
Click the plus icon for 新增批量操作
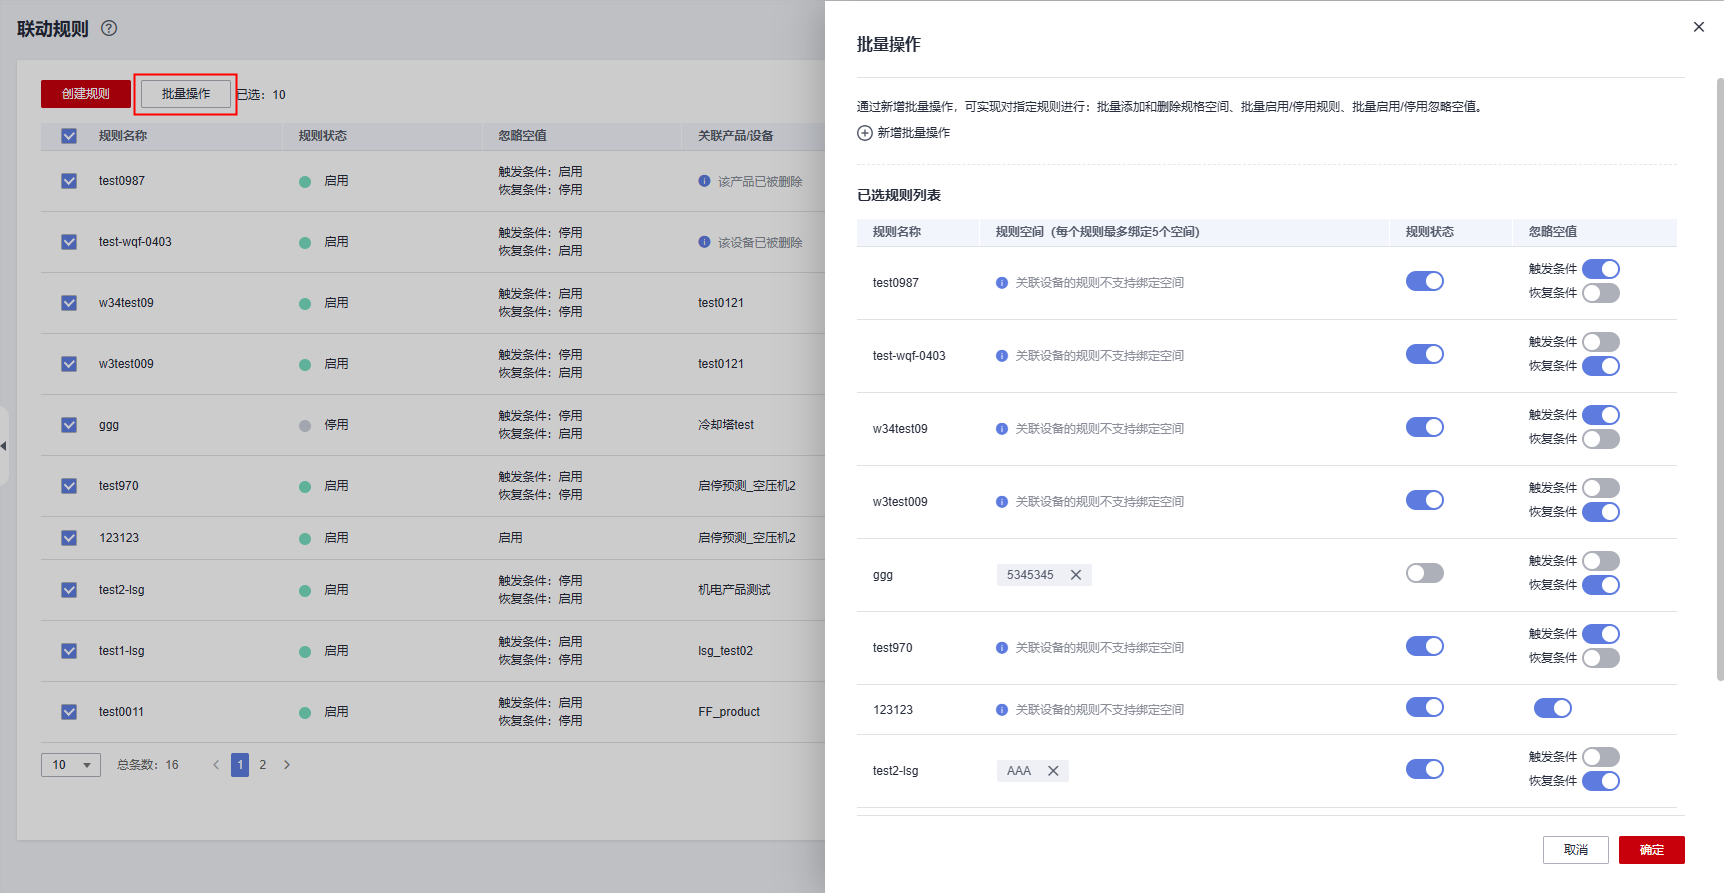pyautogui.click(x=865, y=133)
